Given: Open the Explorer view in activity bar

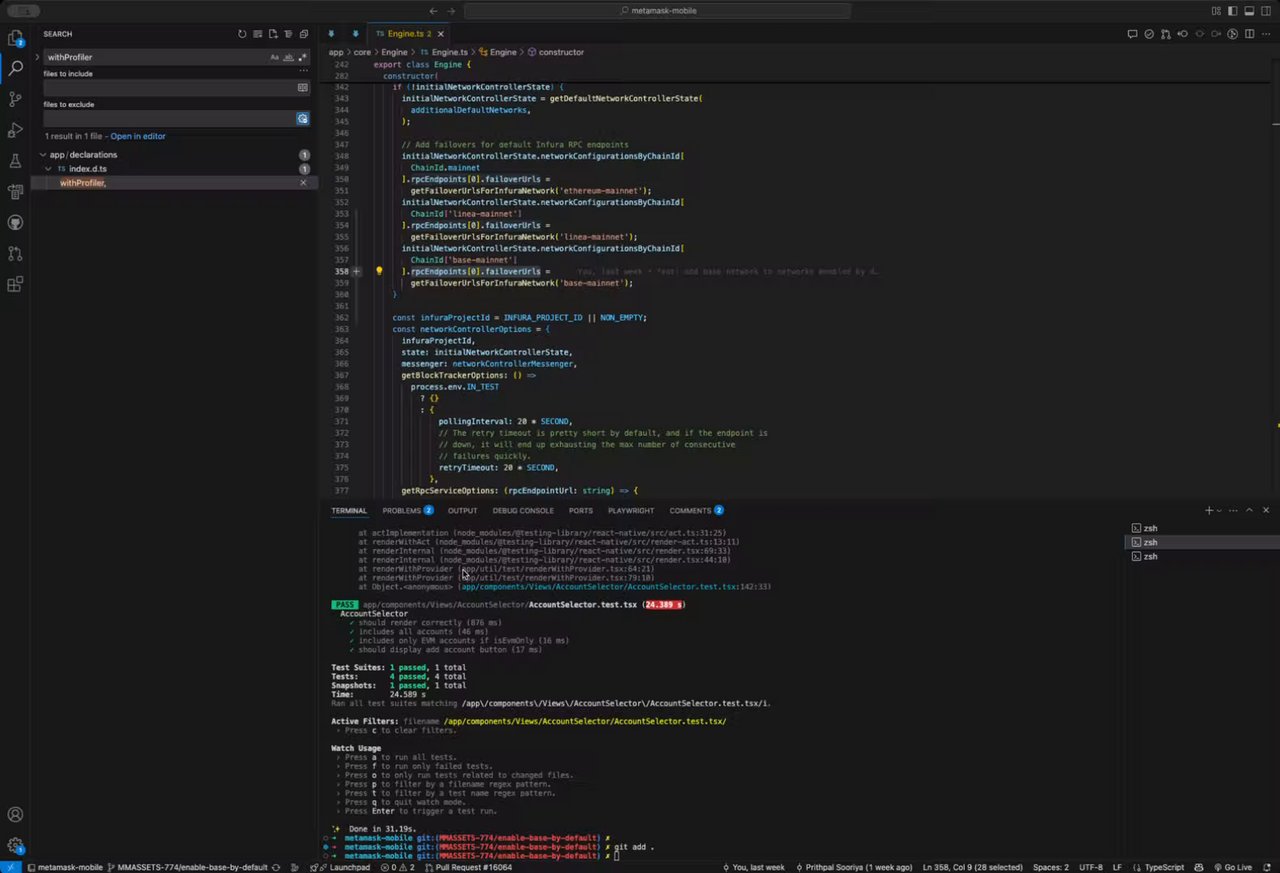Looking at the screenshot, I should [15, 39].
